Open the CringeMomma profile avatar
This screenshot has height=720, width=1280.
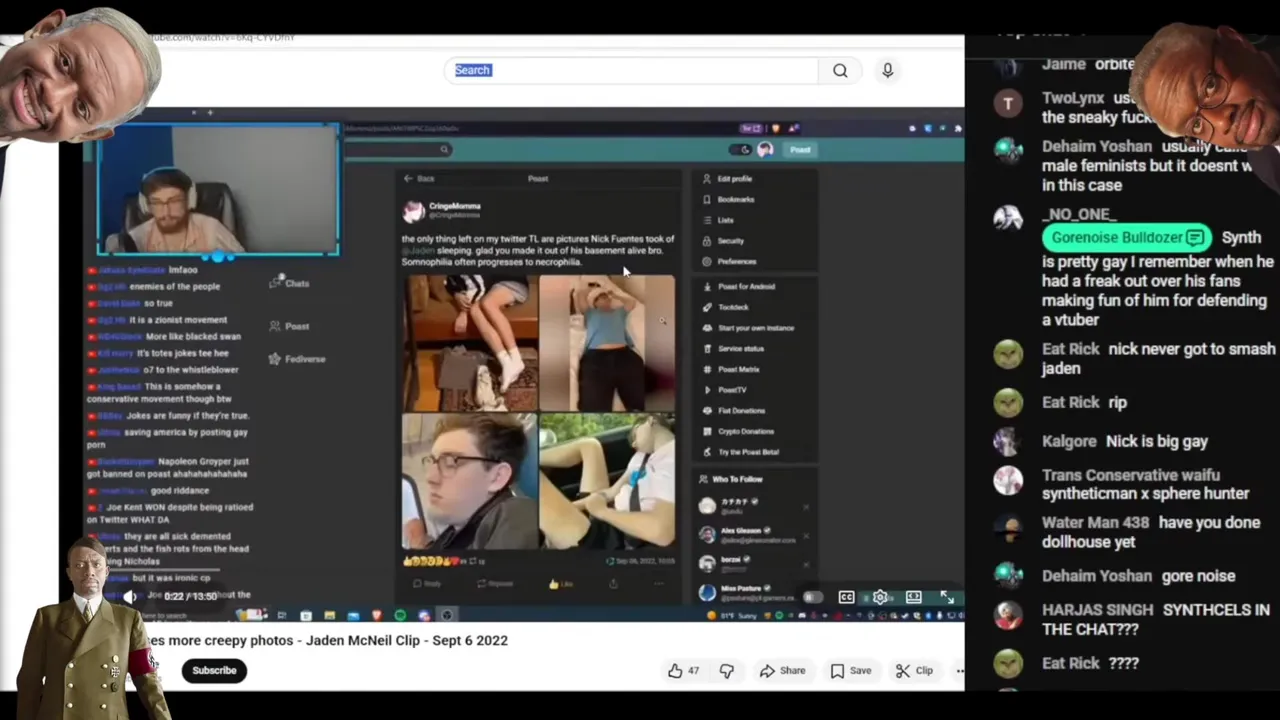coord(412,211)
